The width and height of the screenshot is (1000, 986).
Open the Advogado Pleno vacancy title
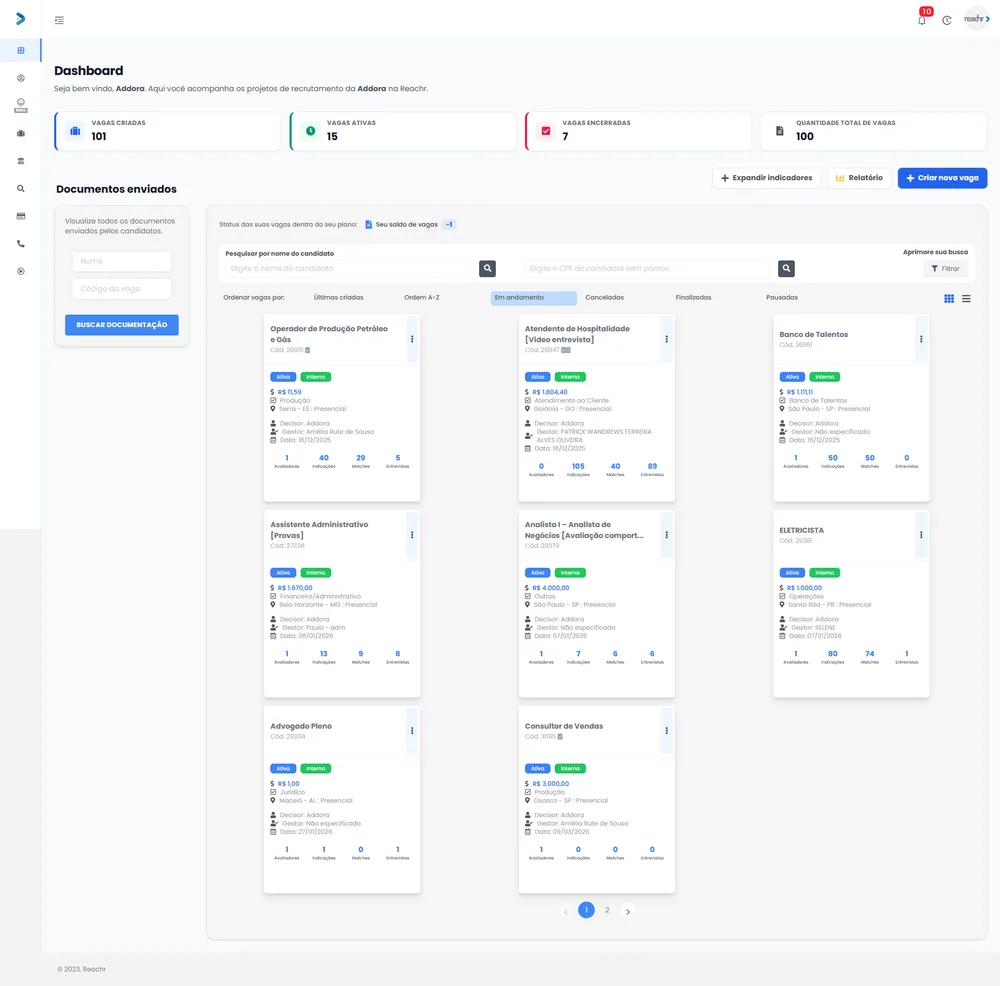click(301, 726)
